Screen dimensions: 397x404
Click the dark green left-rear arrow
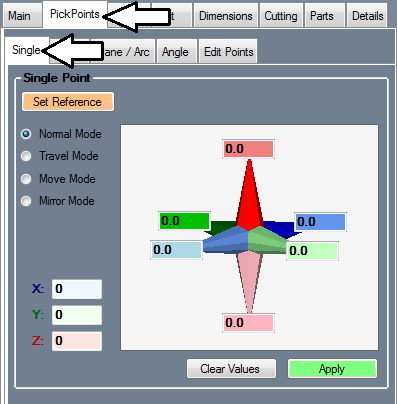coord(222,227)
